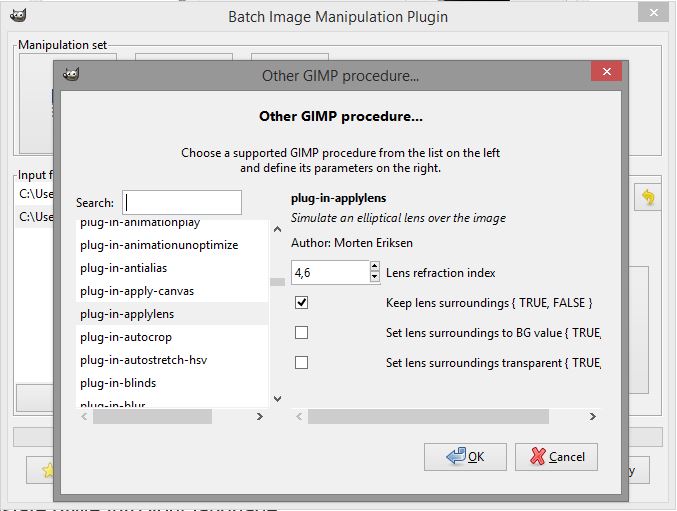The image size is (677, 511).
Task: Select plug-in-autostretch-hsv procedure
Action: pyautogui.click(x=172, y=360)
